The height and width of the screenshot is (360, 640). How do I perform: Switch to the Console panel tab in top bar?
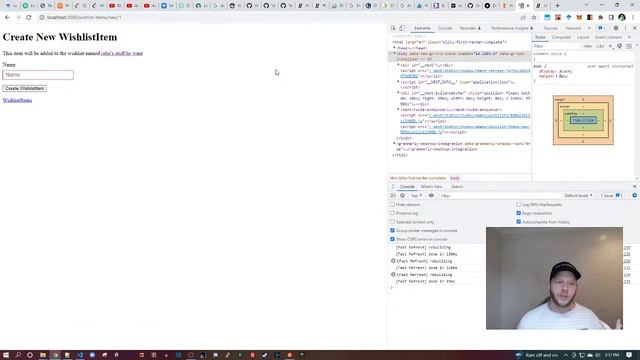(x=445, y=28)
